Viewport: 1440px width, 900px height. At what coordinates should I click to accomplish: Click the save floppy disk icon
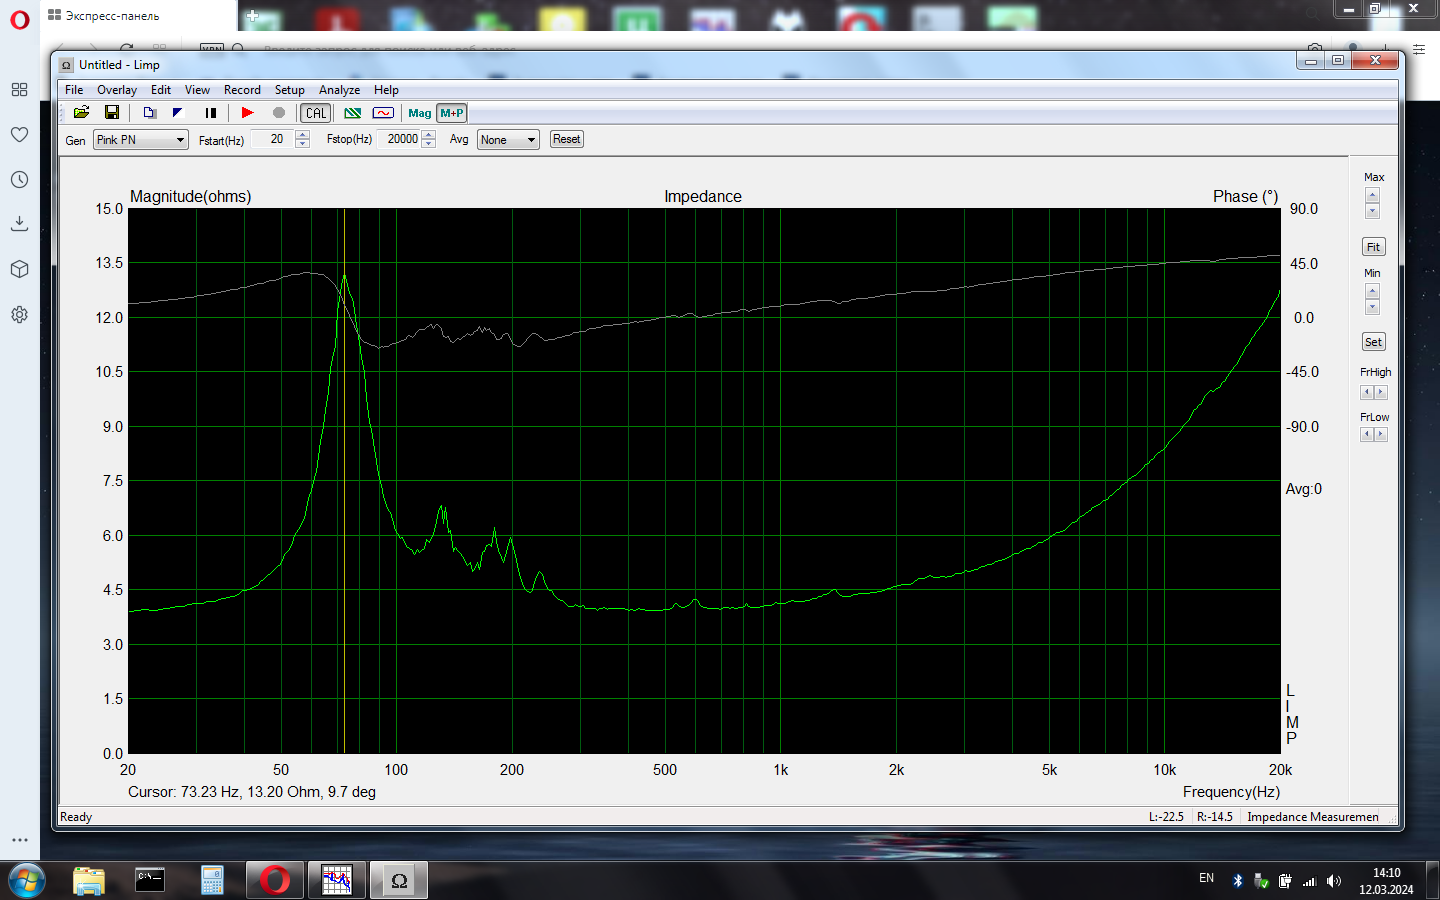point(112,113)
